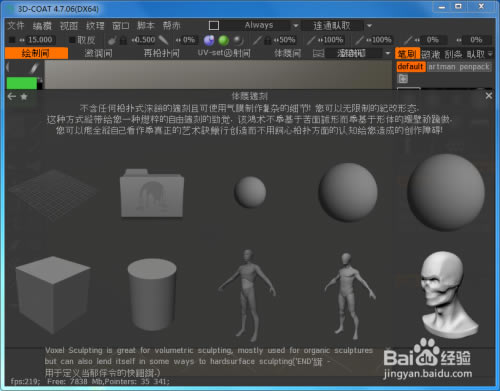This screenshot has width=500, height=391.
Task: Choose the small sphere start mesh
Action: pyautogui.click(x=250, y=192)
